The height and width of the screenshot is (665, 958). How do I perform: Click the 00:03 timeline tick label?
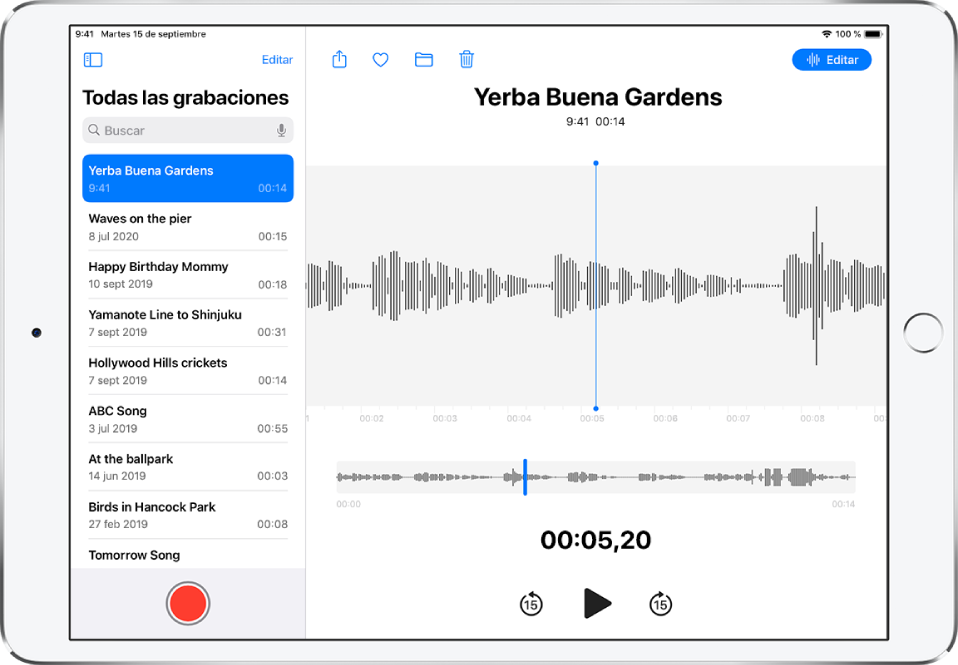point(445,419)
